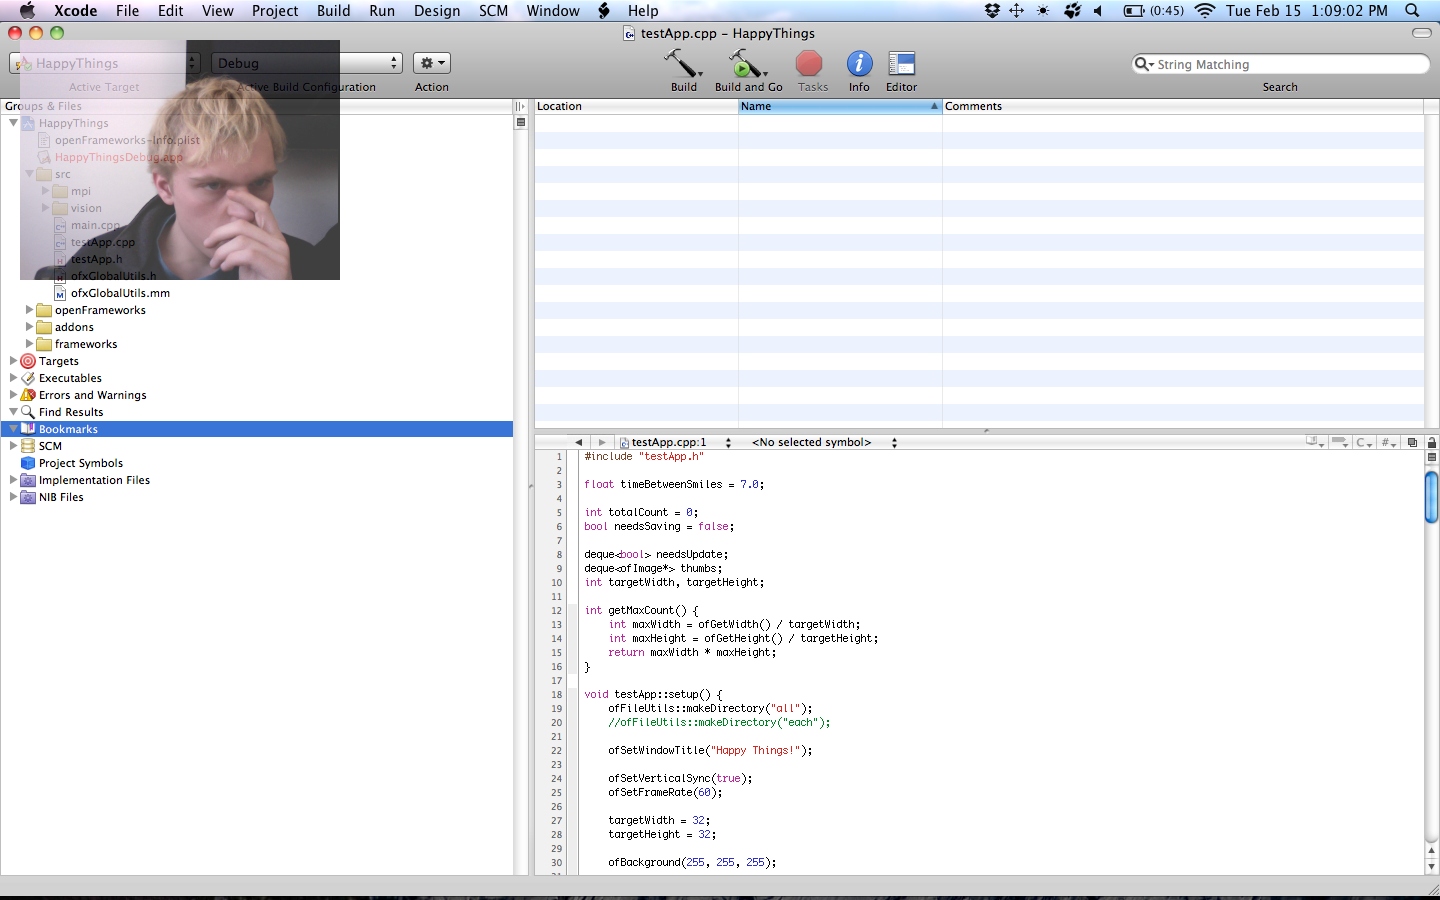1440x900 pixels.
Task: Sort by the Name column header
Action: click(838, 106)
